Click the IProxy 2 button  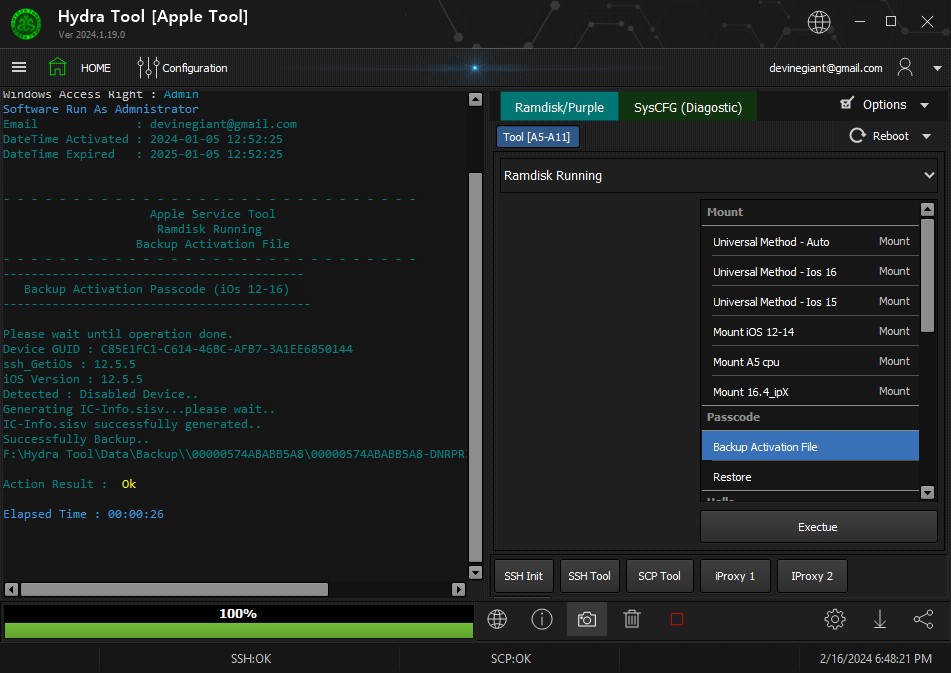[x=812, y=576]
